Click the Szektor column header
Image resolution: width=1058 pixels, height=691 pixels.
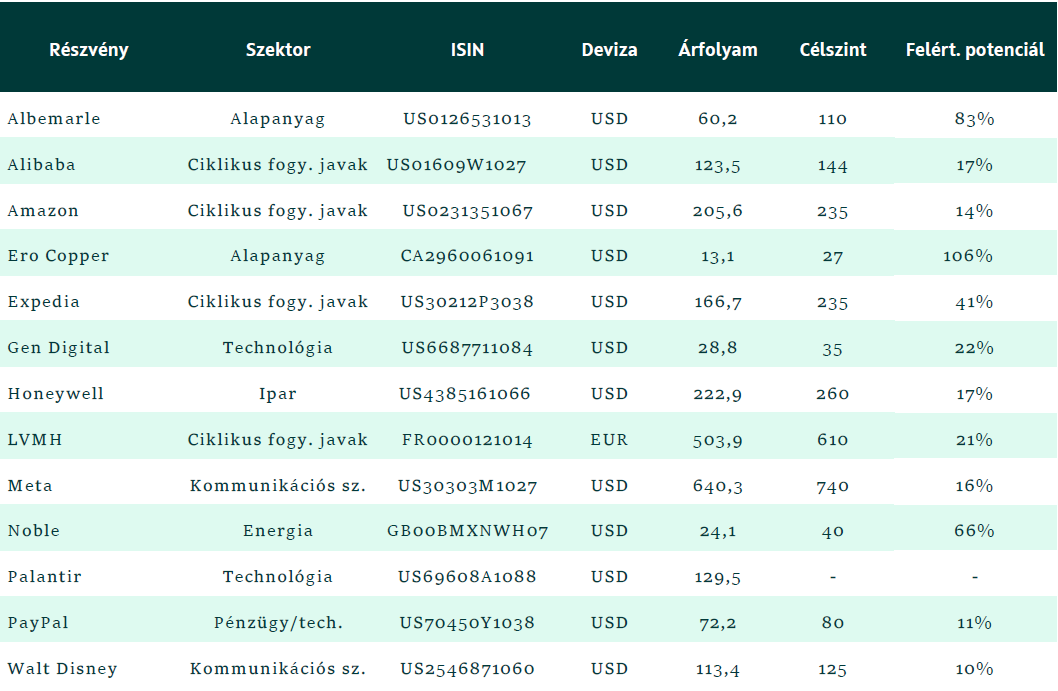[278, 50]
